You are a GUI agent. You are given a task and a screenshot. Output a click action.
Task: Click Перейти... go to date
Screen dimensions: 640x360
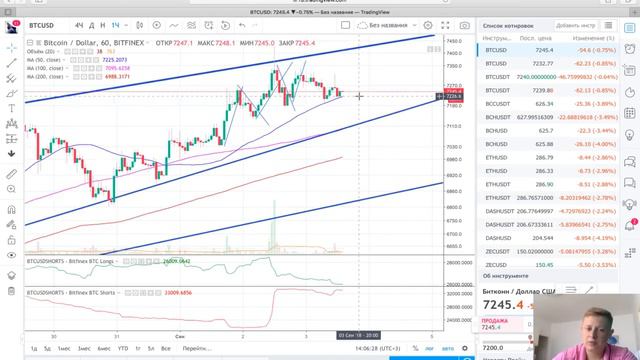click(x=197, y=349)
